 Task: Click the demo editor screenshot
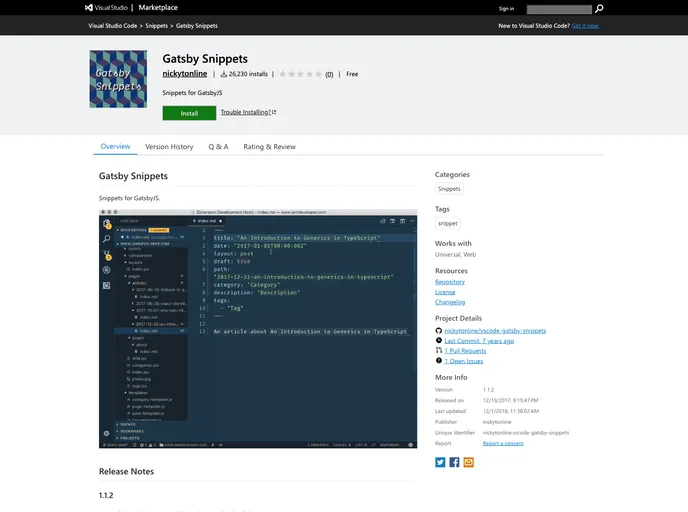pyautogui.click(x=258, y=329)
